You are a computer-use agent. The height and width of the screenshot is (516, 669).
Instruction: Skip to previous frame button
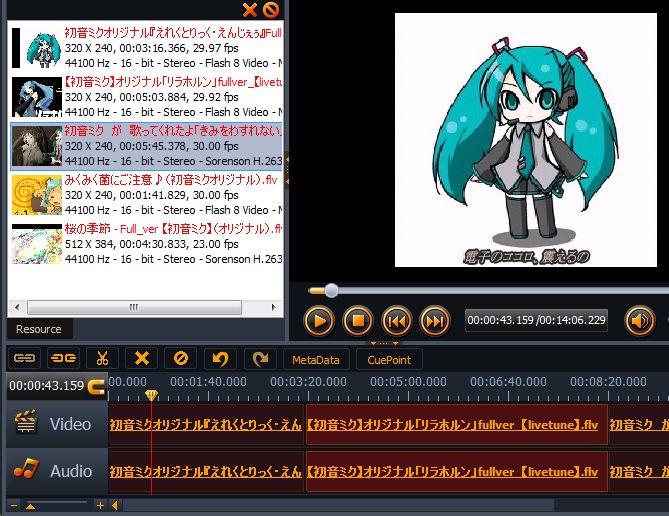point(396,321)
